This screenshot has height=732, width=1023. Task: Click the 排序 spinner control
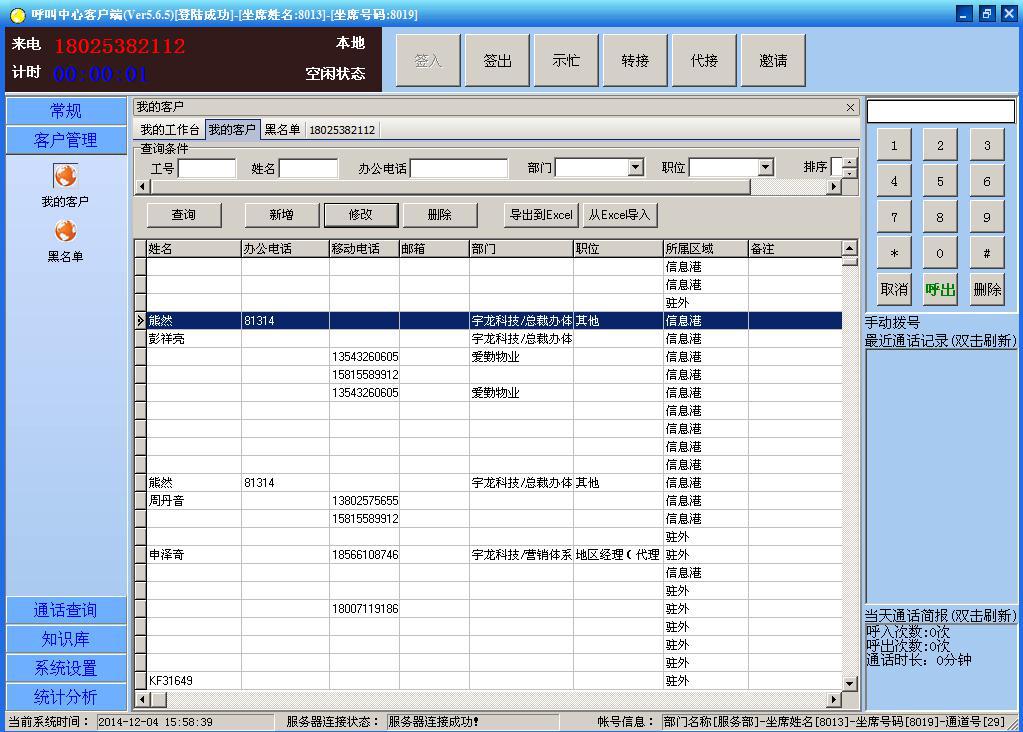(849, 168)
